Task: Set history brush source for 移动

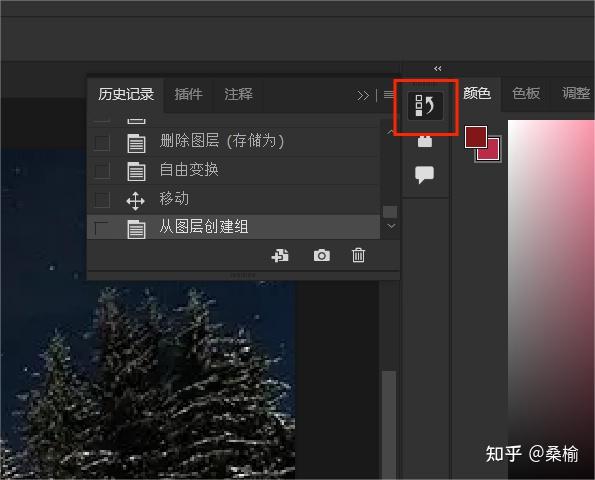Action: [102, 200]
